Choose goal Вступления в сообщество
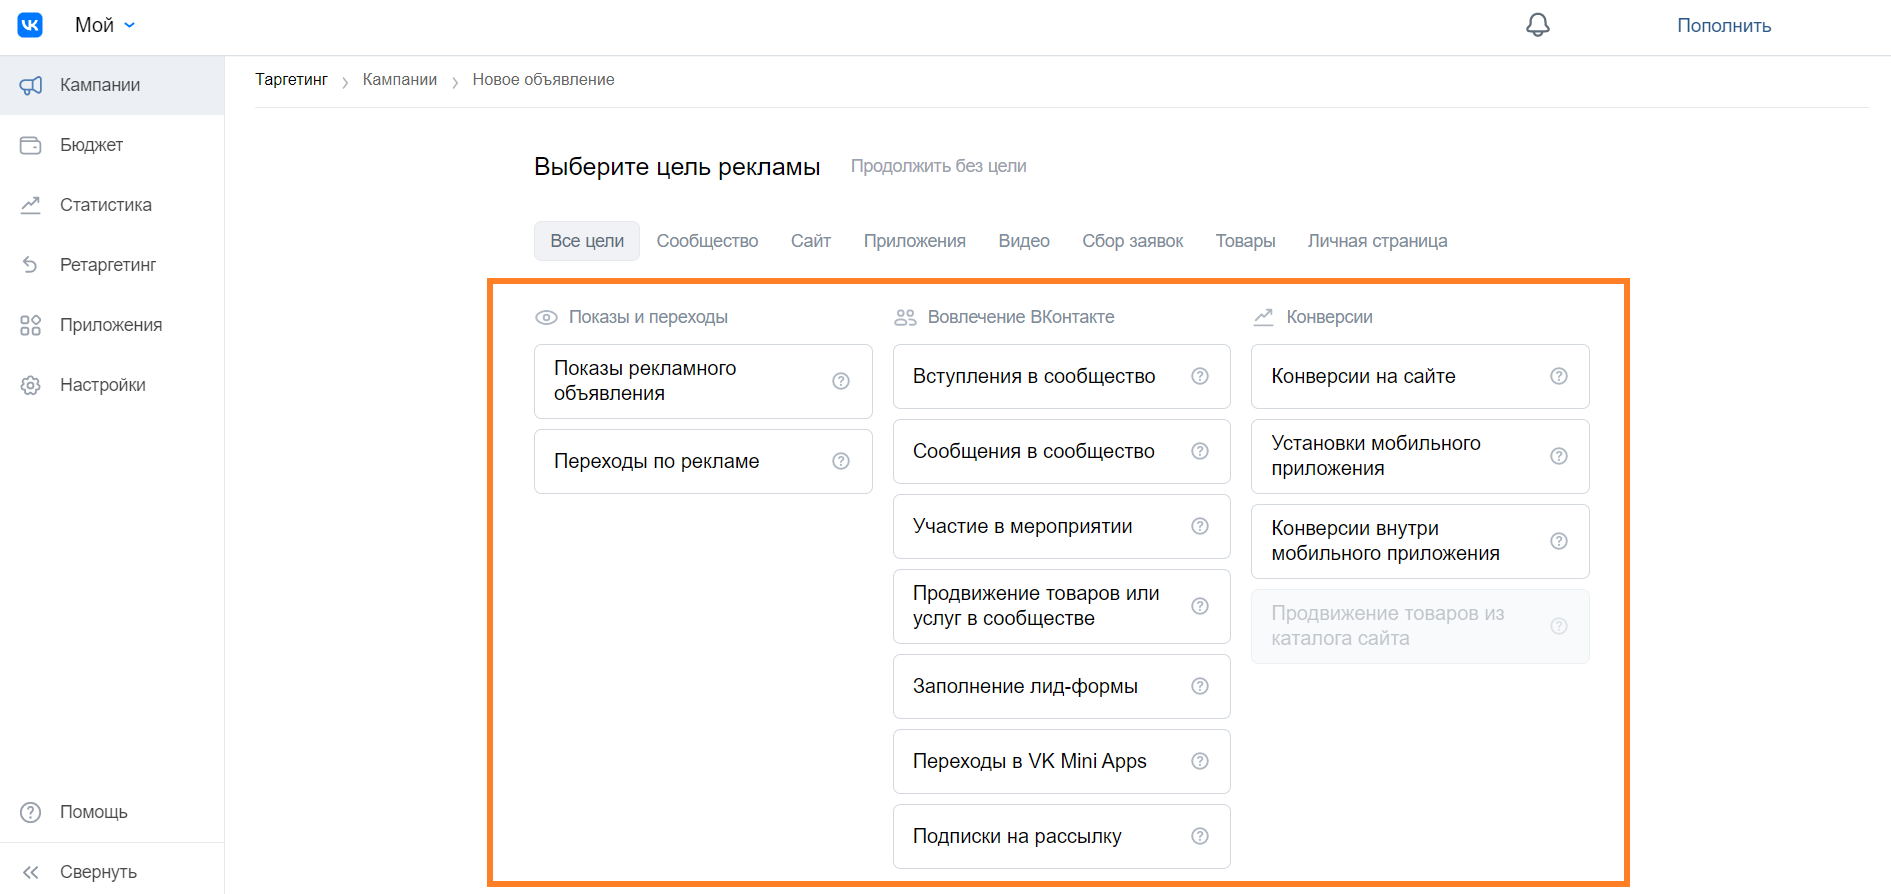The height and width of the screenshot is (894, 1891). (x=1061, y=376)
